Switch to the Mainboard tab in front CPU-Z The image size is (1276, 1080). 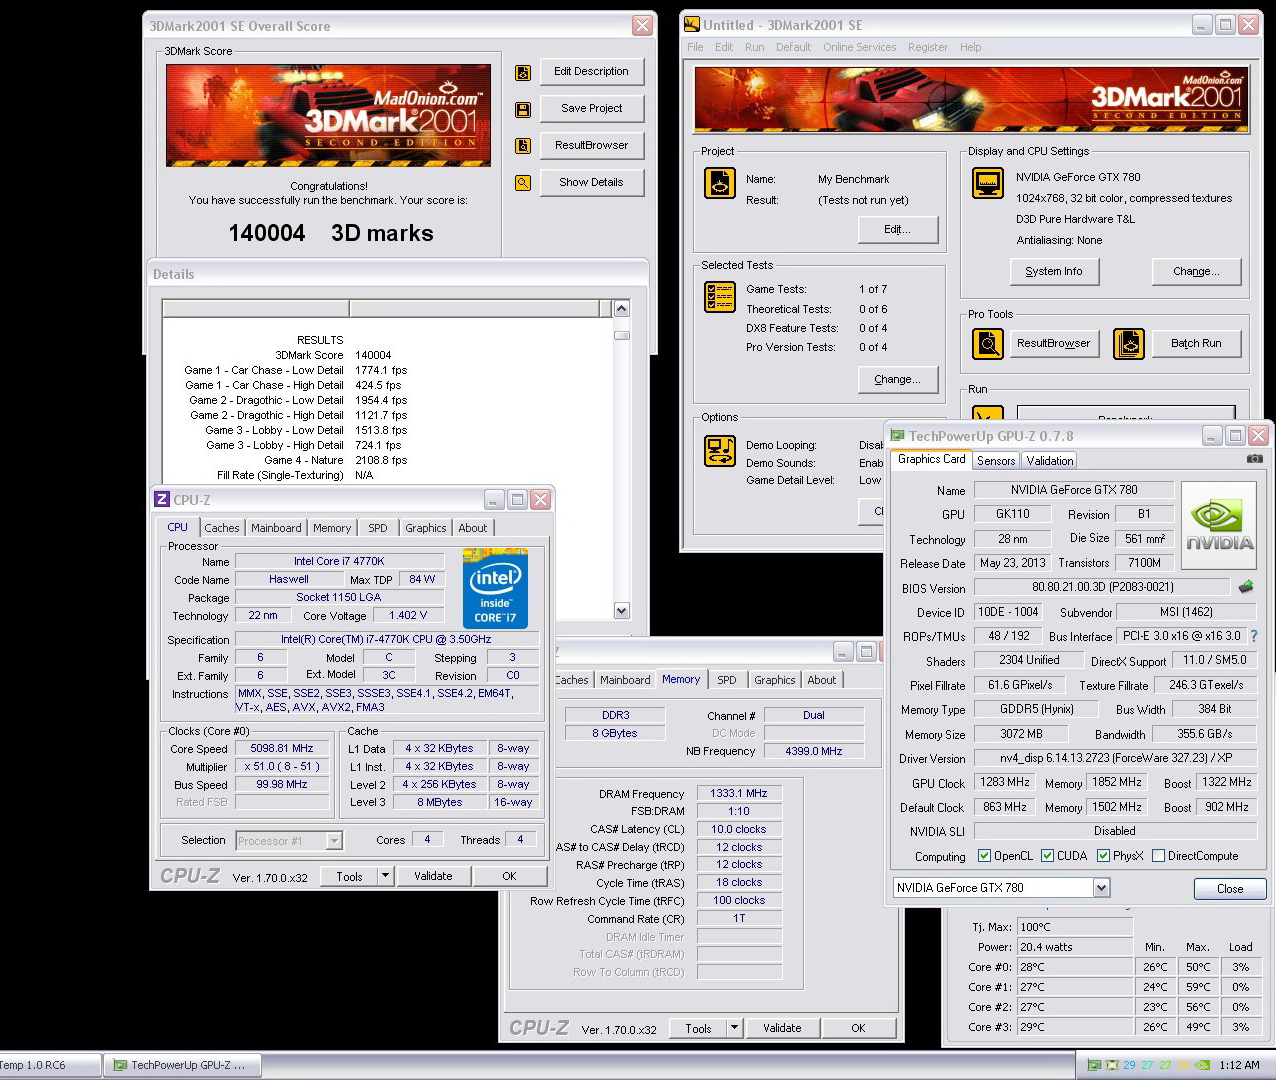click(x=276, y=528)
